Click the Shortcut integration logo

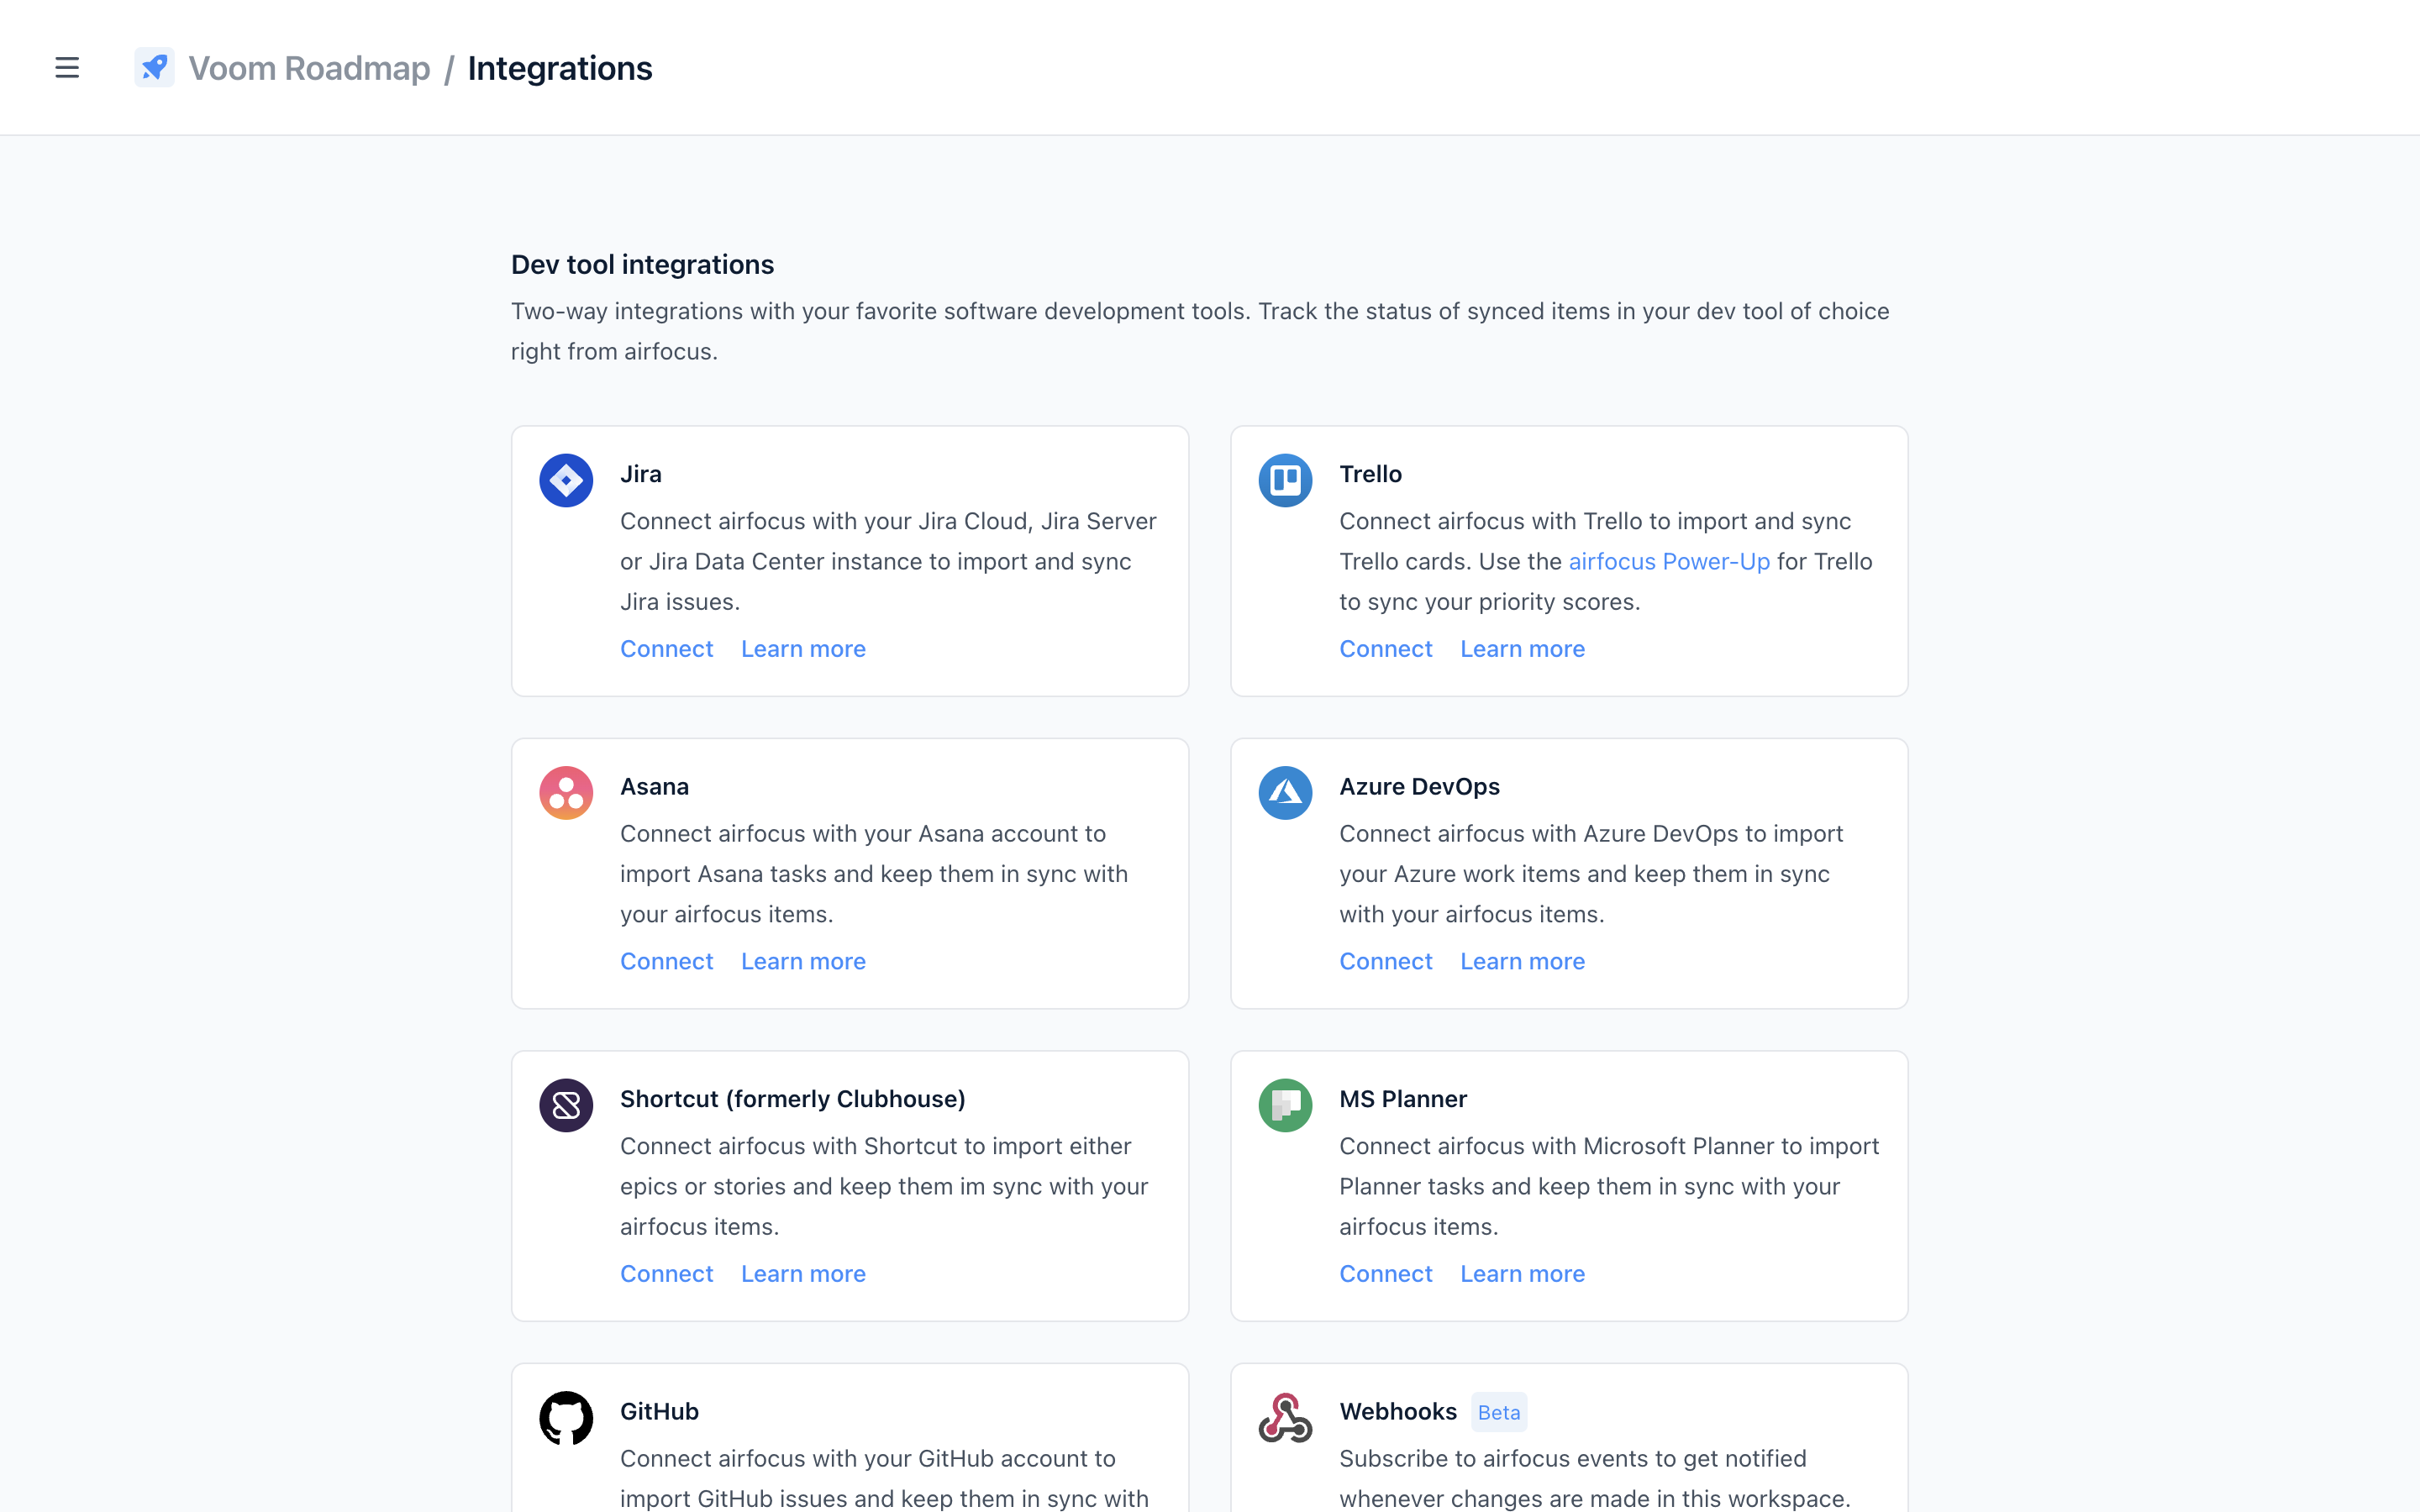566,1105
